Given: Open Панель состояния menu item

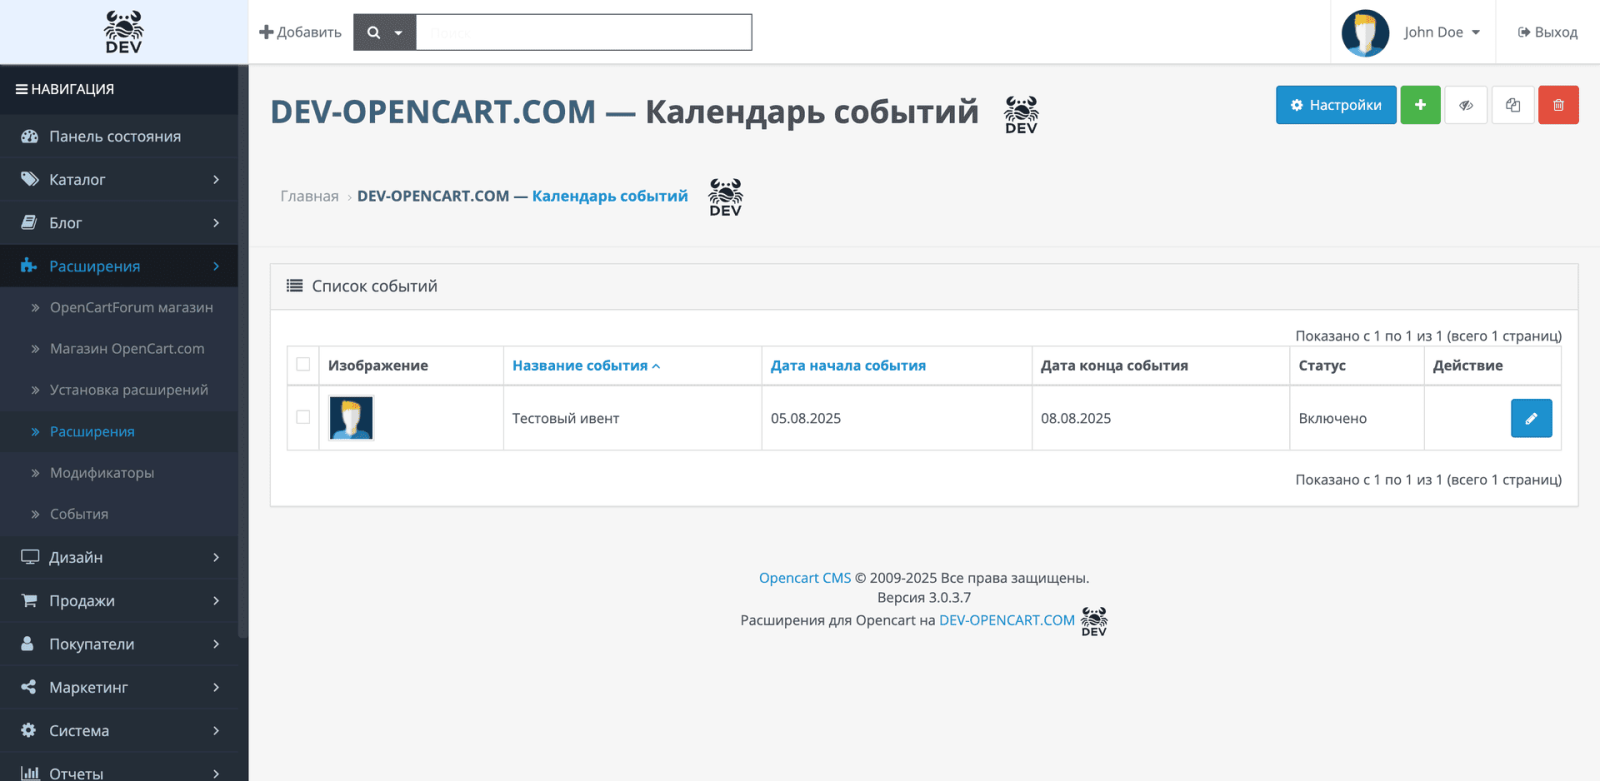Looking at the screenshot, I should (x=119, y=136).
